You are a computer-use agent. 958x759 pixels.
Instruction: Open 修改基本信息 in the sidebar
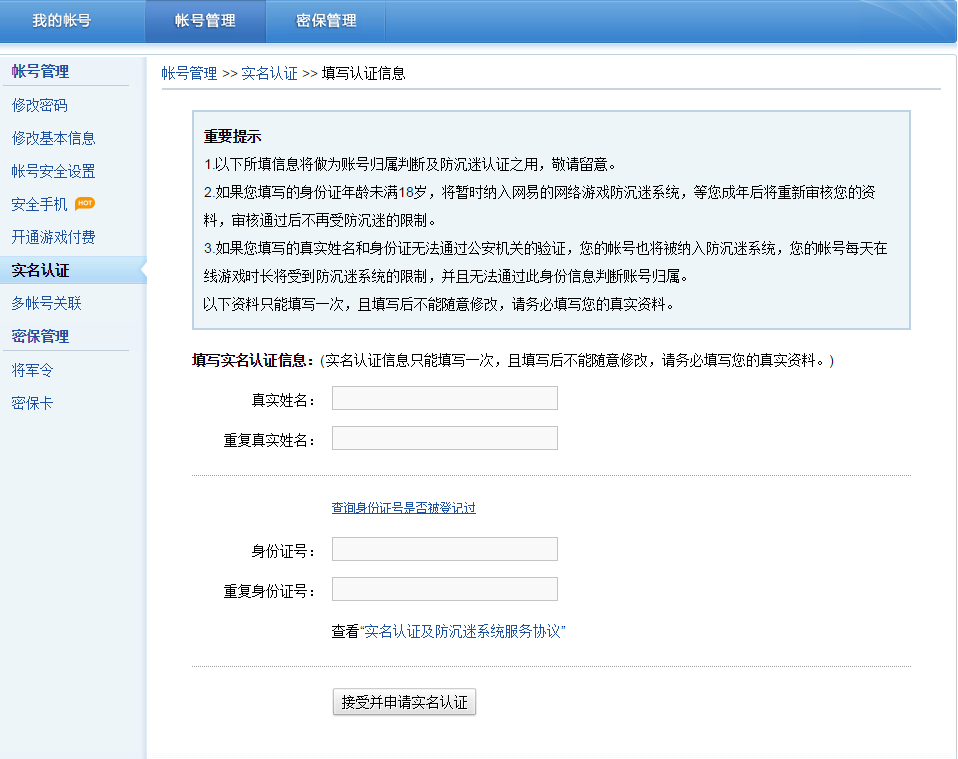pyautogui.click(x=54, y=138)
